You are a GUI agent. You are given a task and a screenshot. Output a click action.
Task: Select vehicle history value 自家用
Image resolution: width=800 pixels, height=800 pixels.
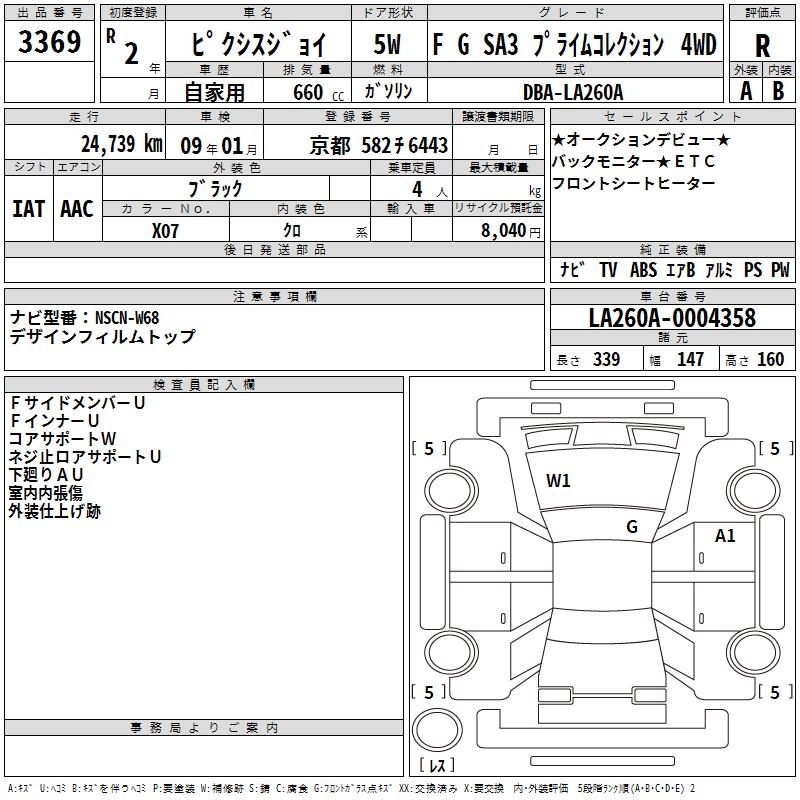pyautogui.click(x=214, y=92)
